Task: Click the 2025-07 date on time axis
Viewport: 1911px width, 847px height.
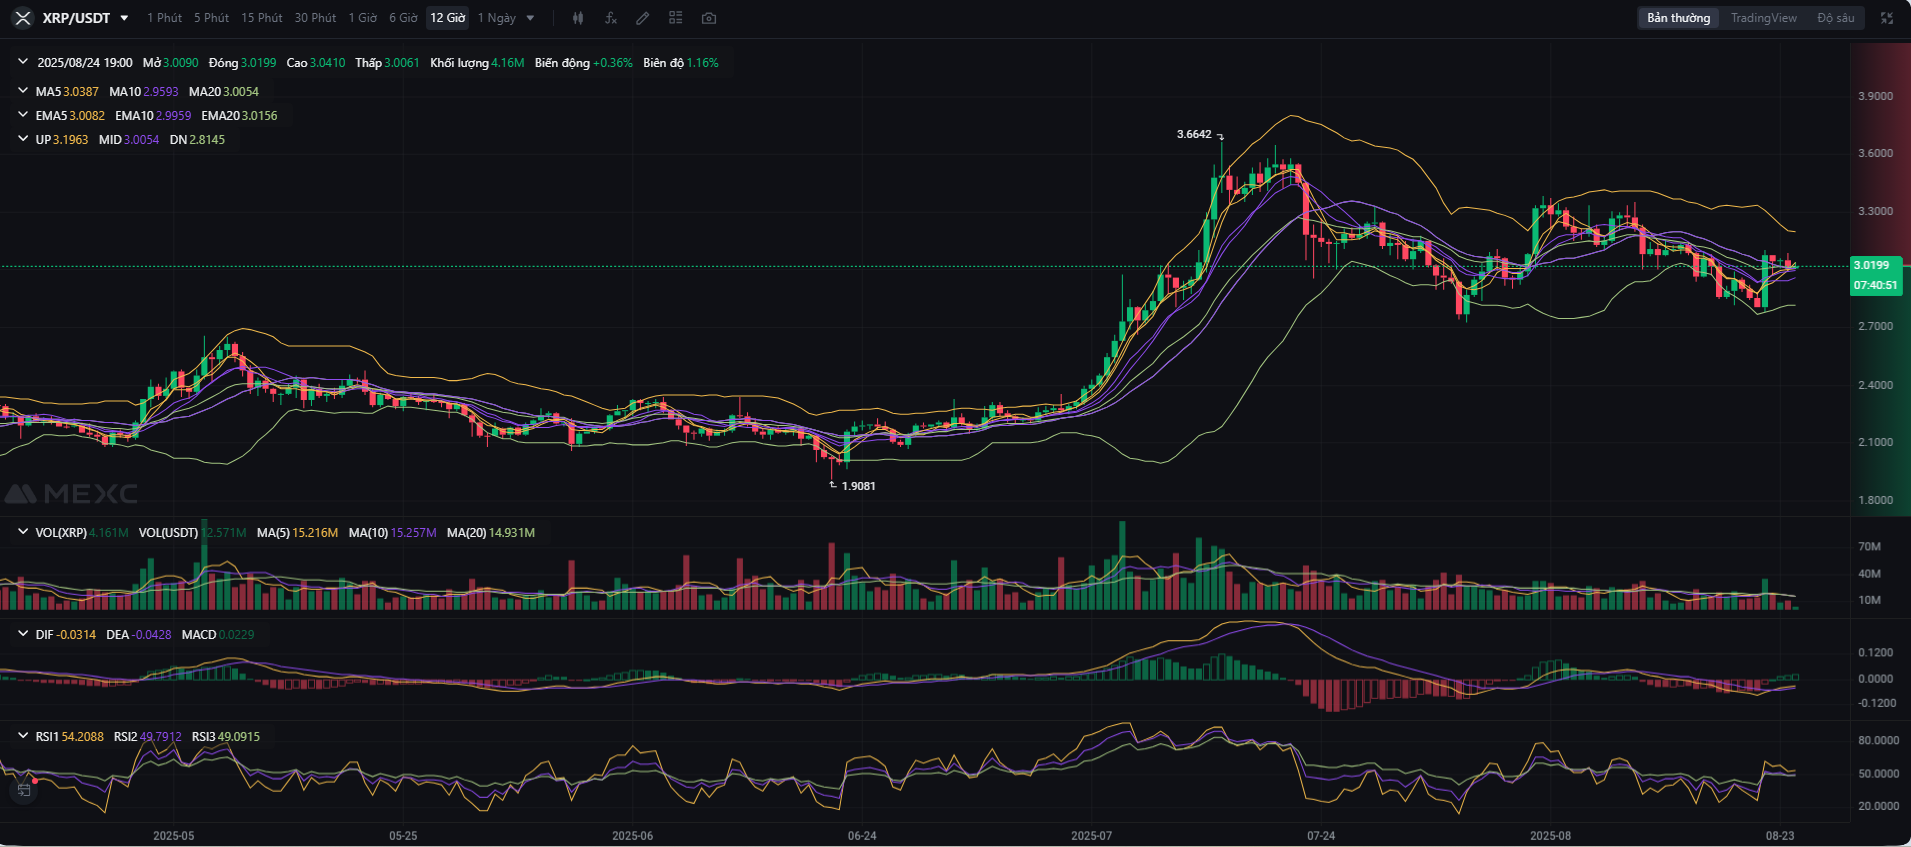Action: click(x=1091, y=835)
